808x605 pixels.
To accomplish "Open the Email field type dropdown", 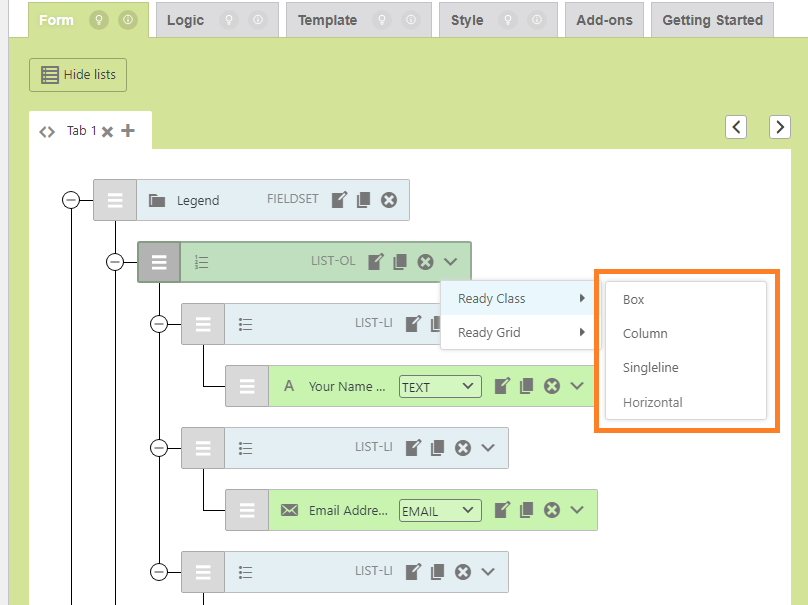I will (439, 511).
